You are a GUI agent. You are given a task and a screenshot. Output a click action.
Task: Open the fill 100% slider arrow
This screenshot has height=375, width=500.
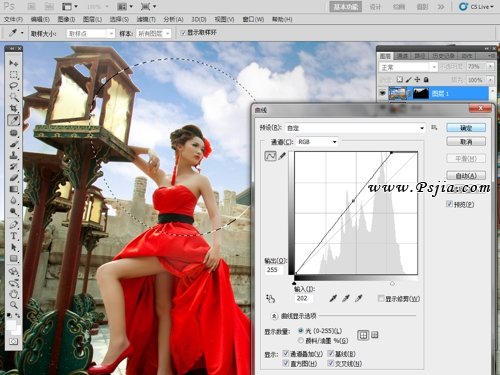490,80
